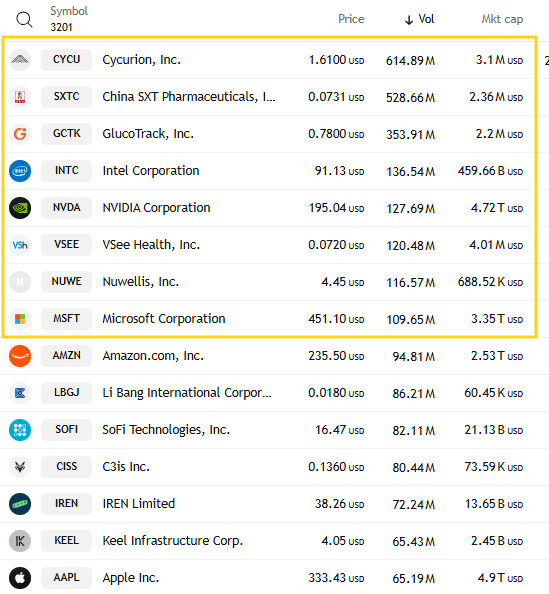Click the 459.66 B market cap value
The image size is (549, 594).
coord(490,171)
